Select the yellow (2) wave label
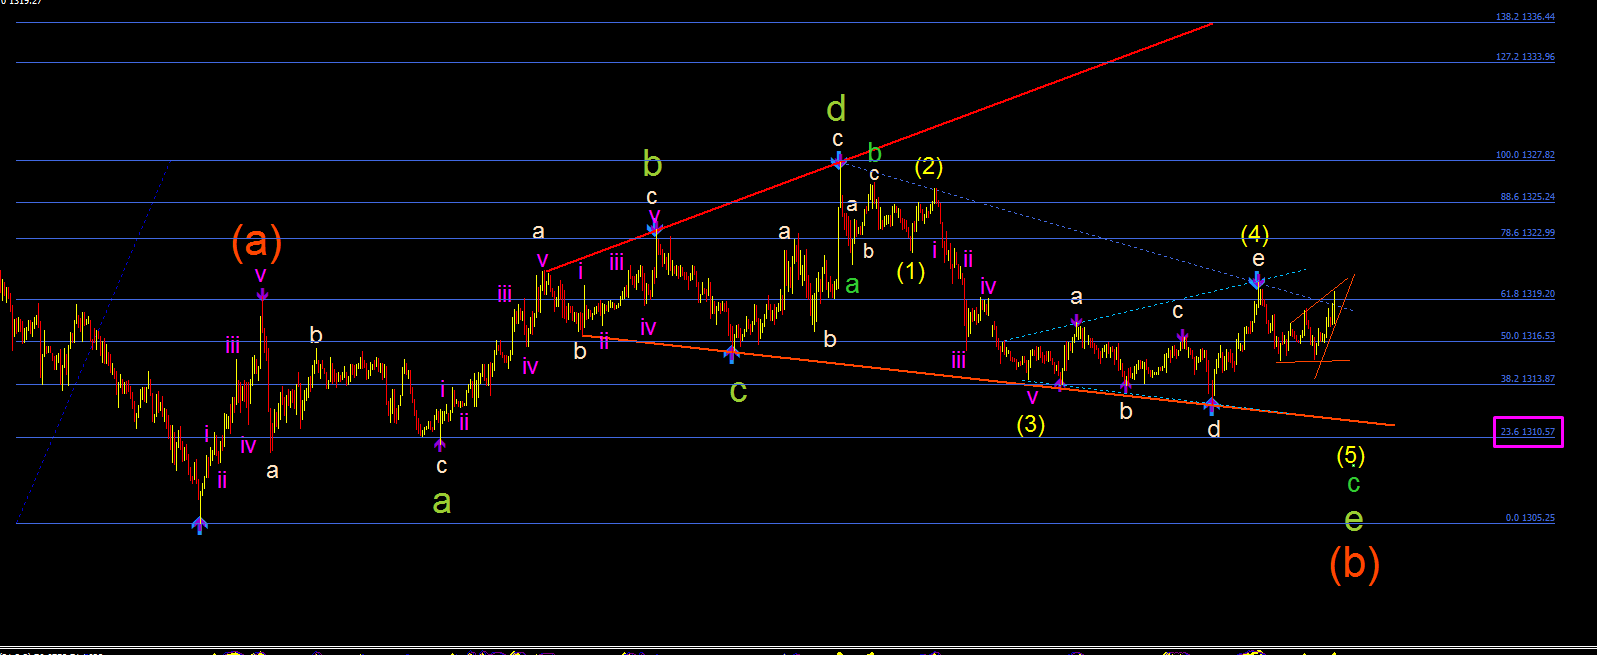Image resolution: width=1597 pixels, height=655 pixels. (928, 166)
